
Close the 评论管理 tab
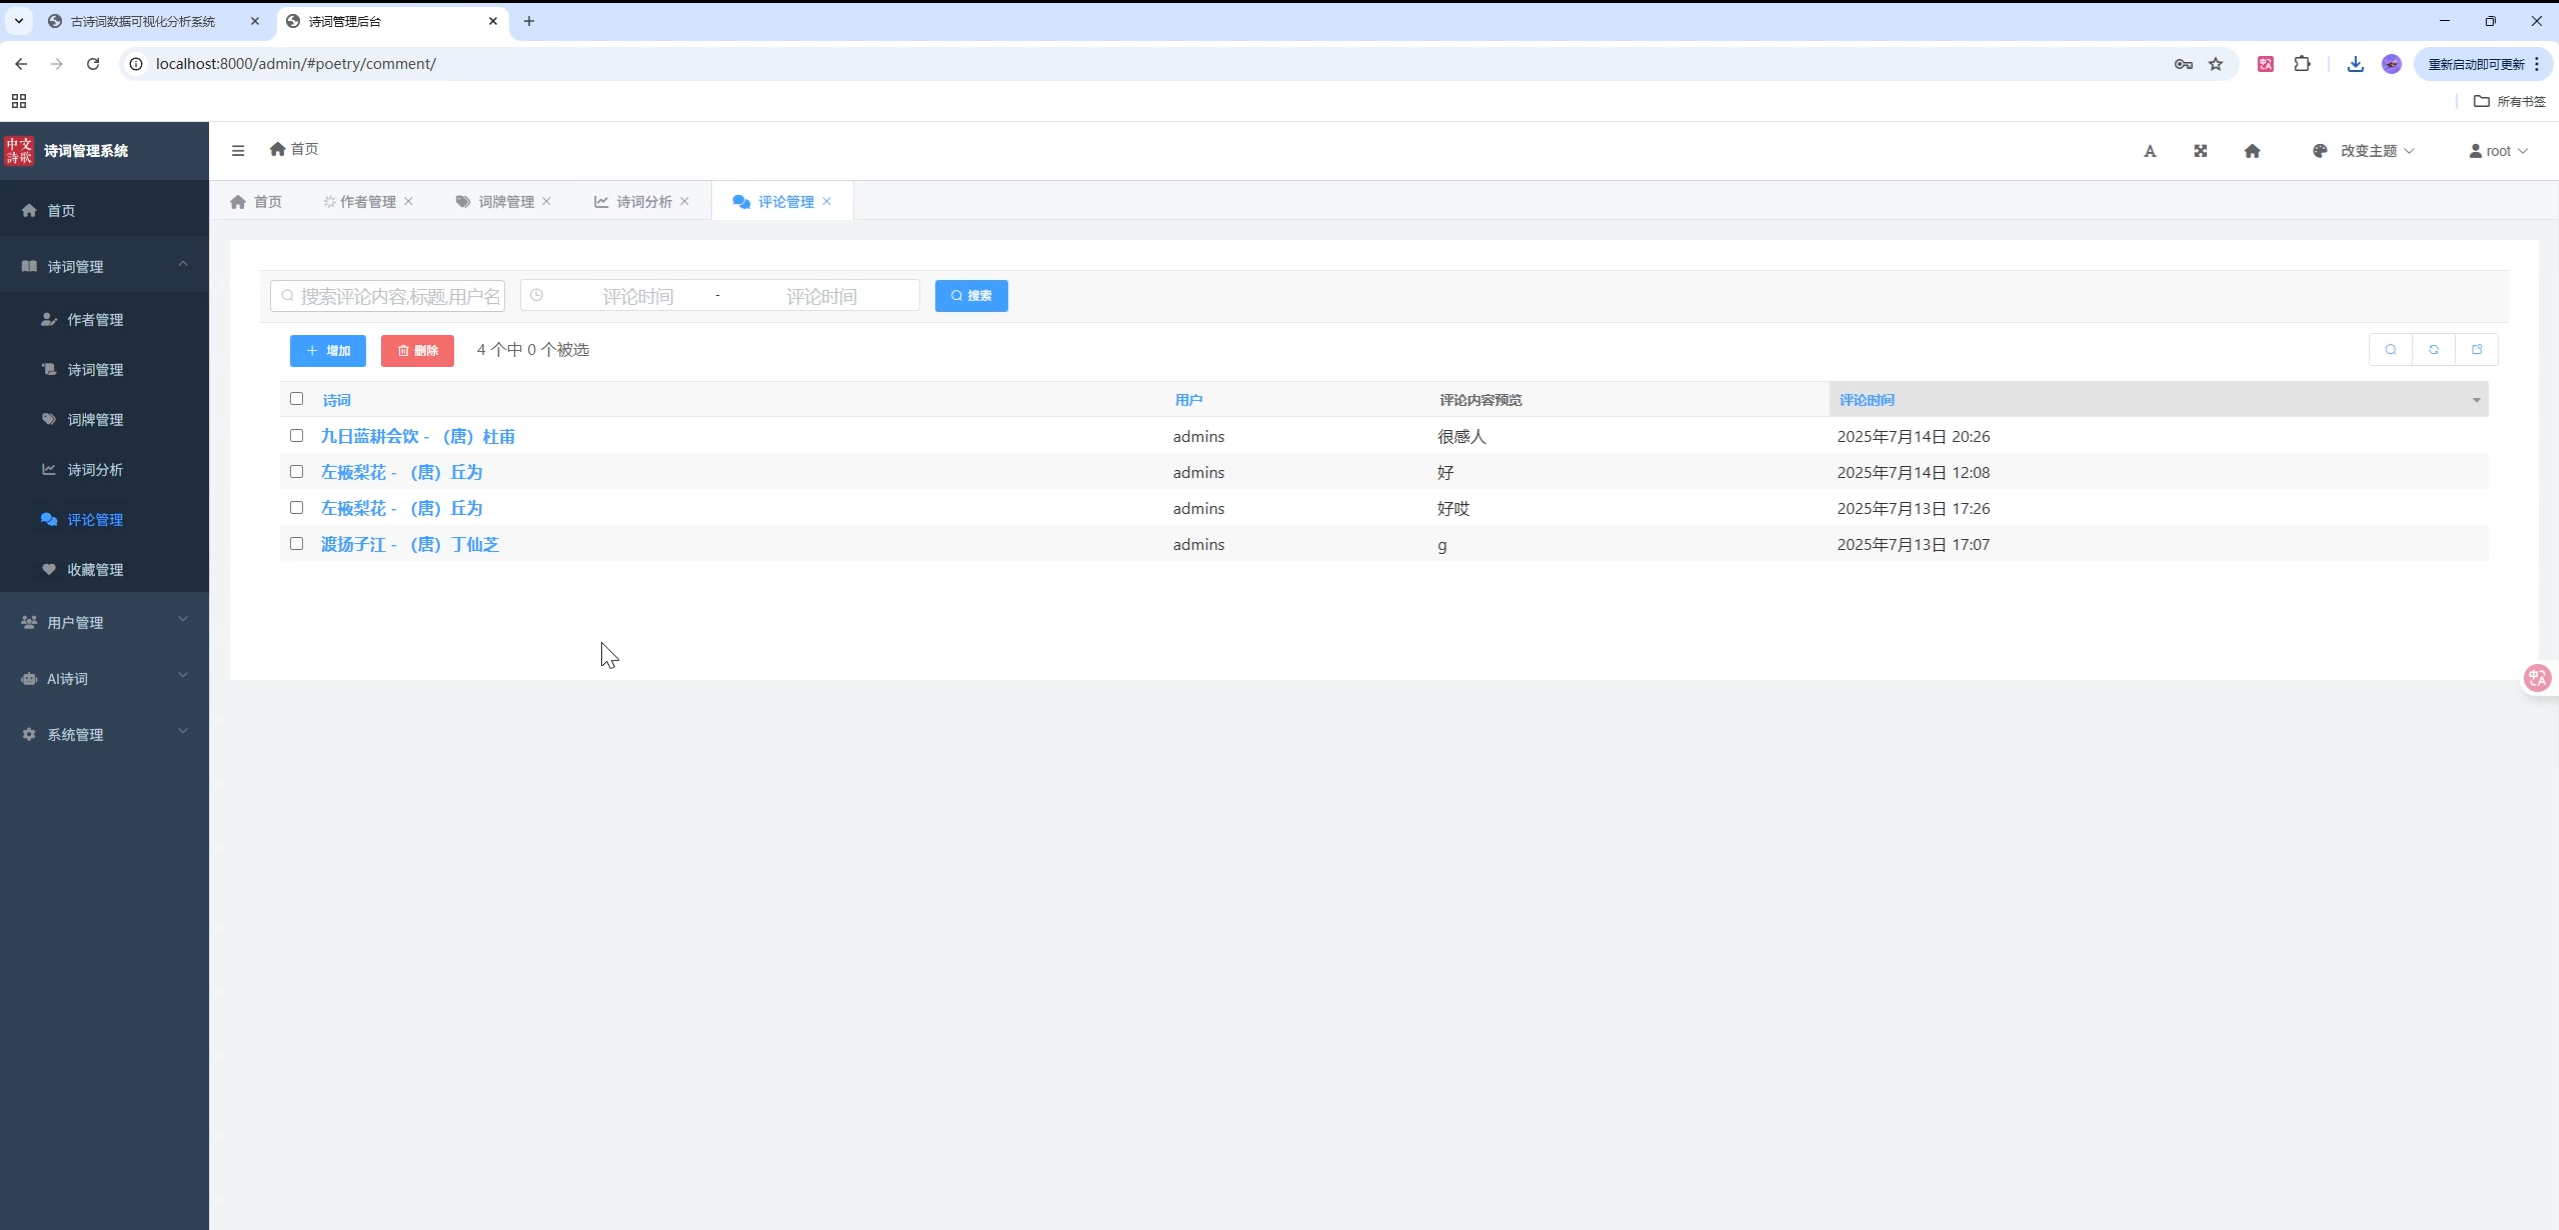tap(827, 202)
